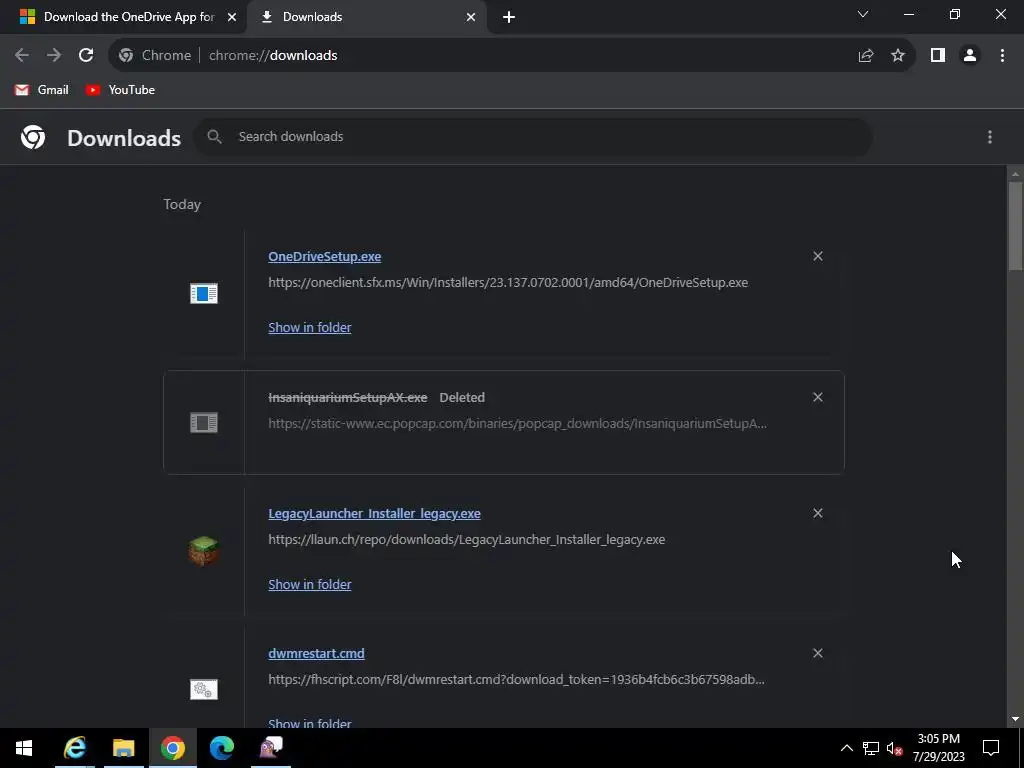Click the scrollbar down arrow
Screen dimensions: 1024x768
1015,719
